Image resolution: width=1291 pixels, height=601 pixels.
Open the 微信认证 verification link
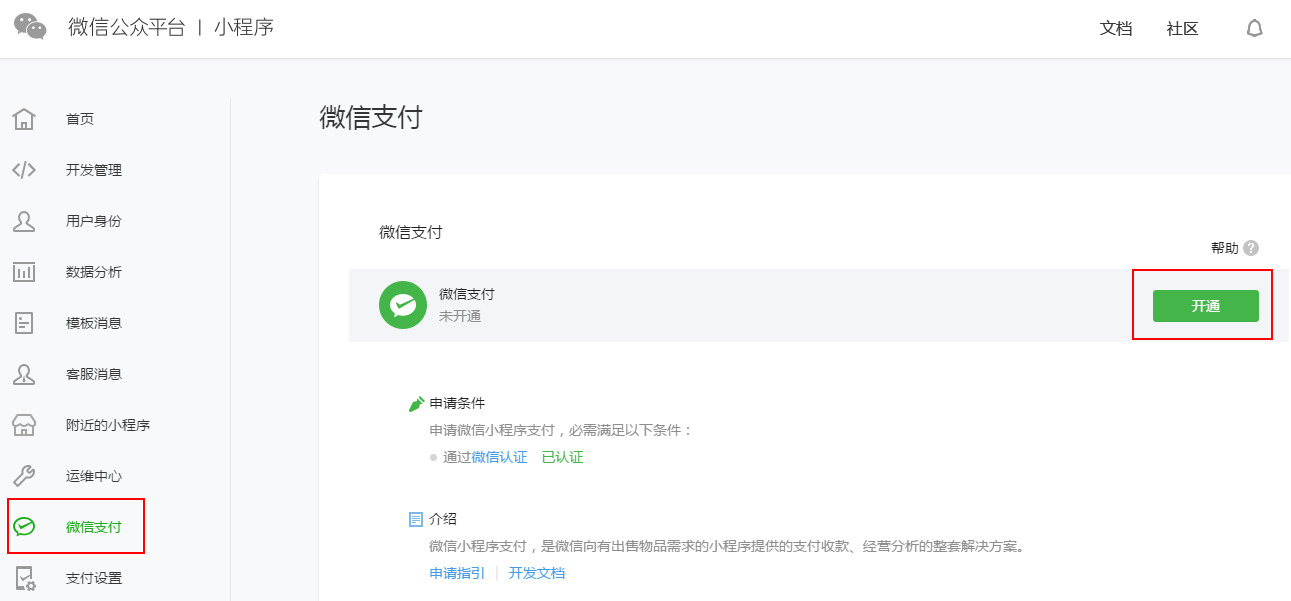pos(501,456)
